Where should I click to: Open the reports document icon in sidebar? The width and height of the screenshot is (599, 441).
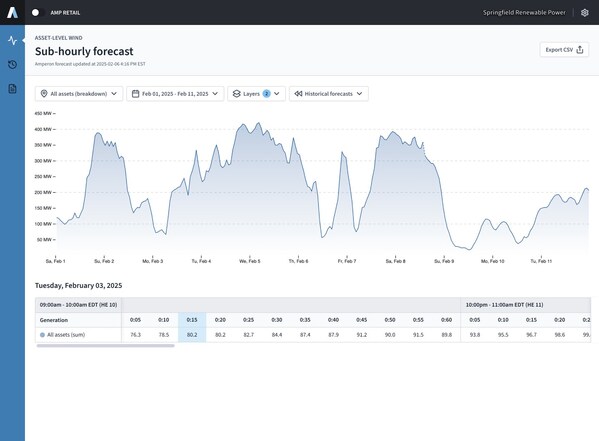tap(12, 89)
